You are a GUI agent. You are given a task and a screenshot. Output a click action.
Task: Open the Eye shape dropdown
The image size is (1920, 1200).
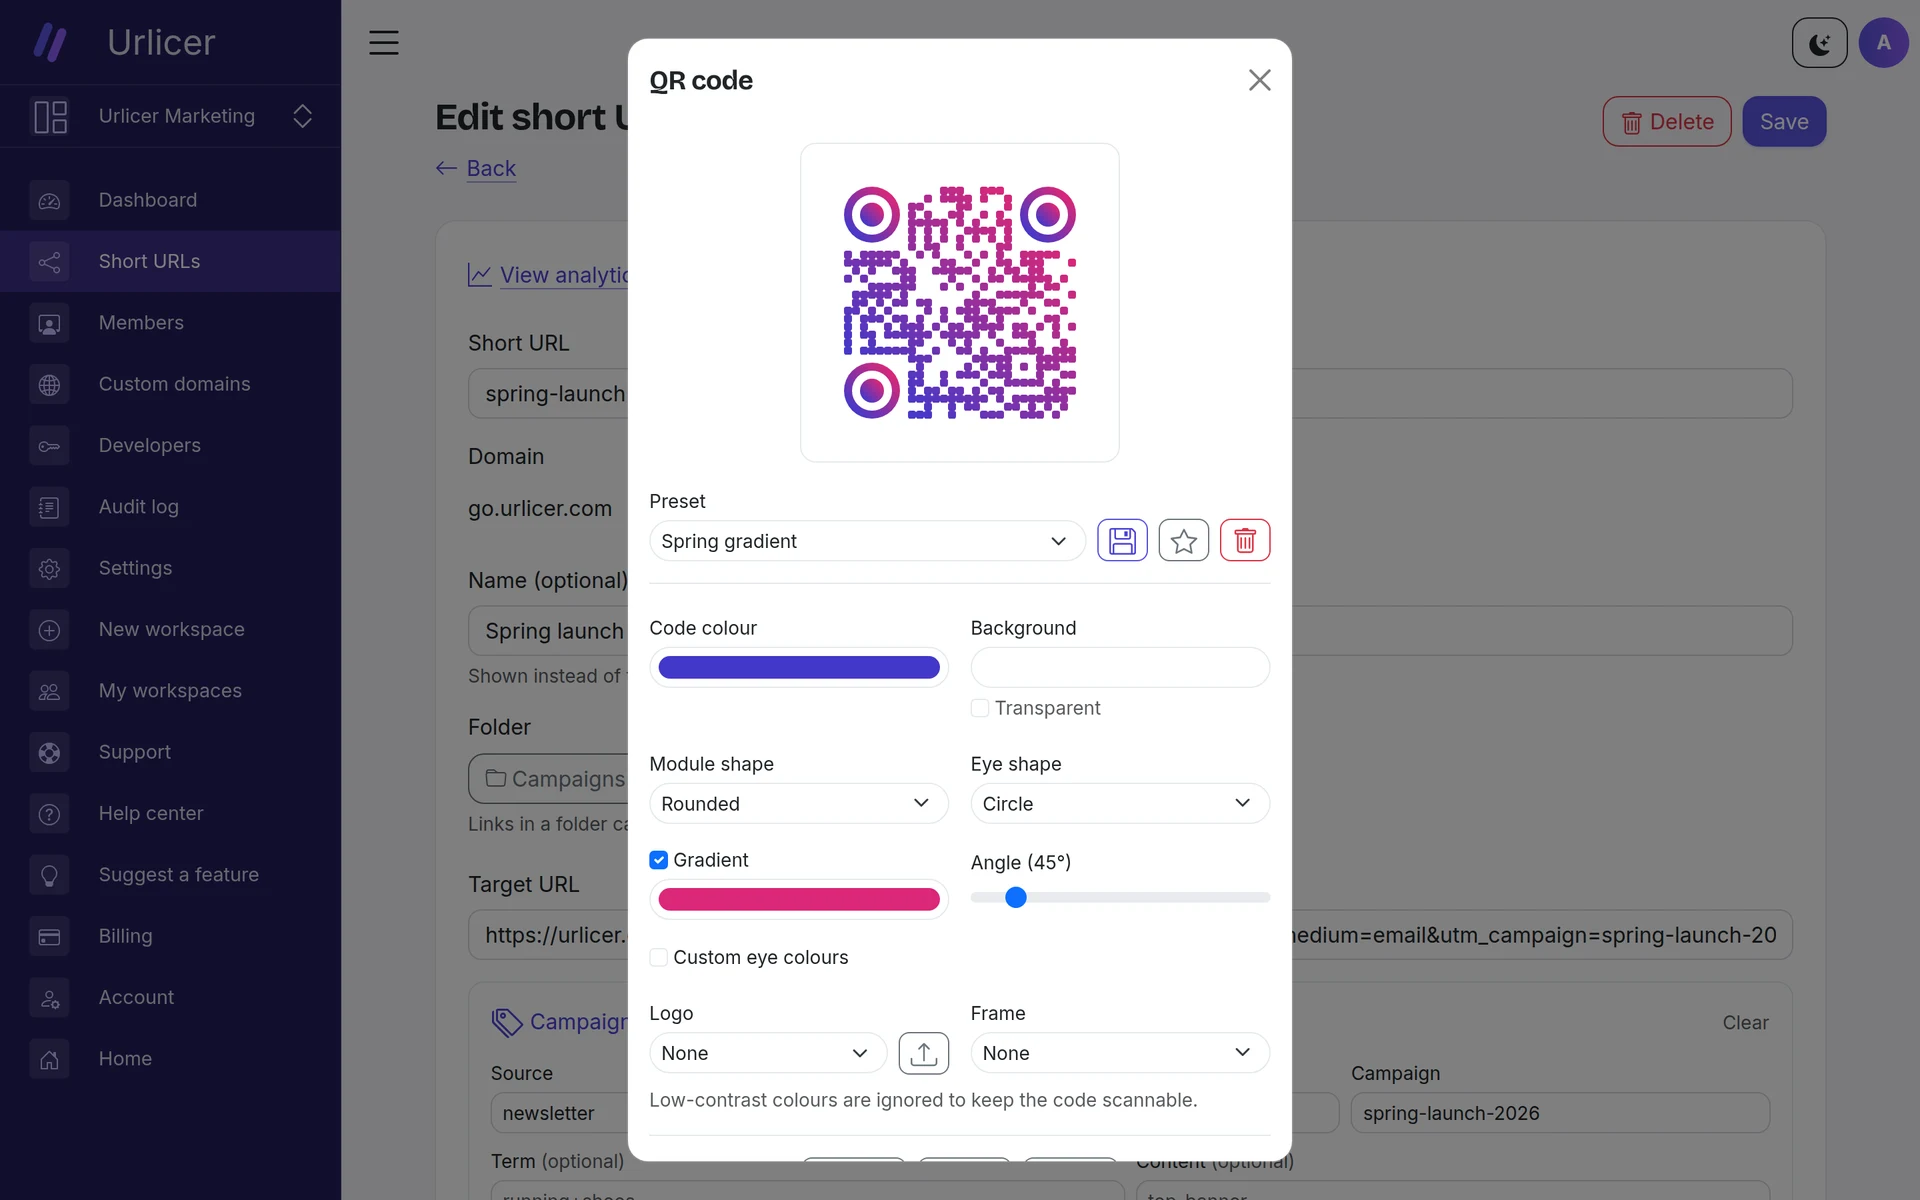tap(1120, 804)
